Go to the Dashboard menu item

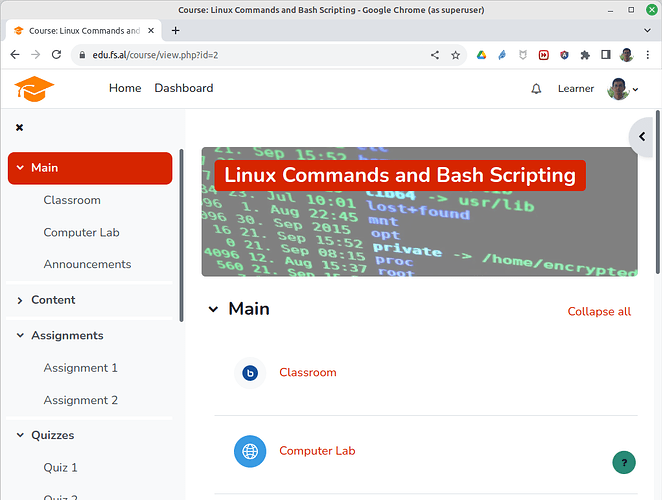click(x=183, y=88)
